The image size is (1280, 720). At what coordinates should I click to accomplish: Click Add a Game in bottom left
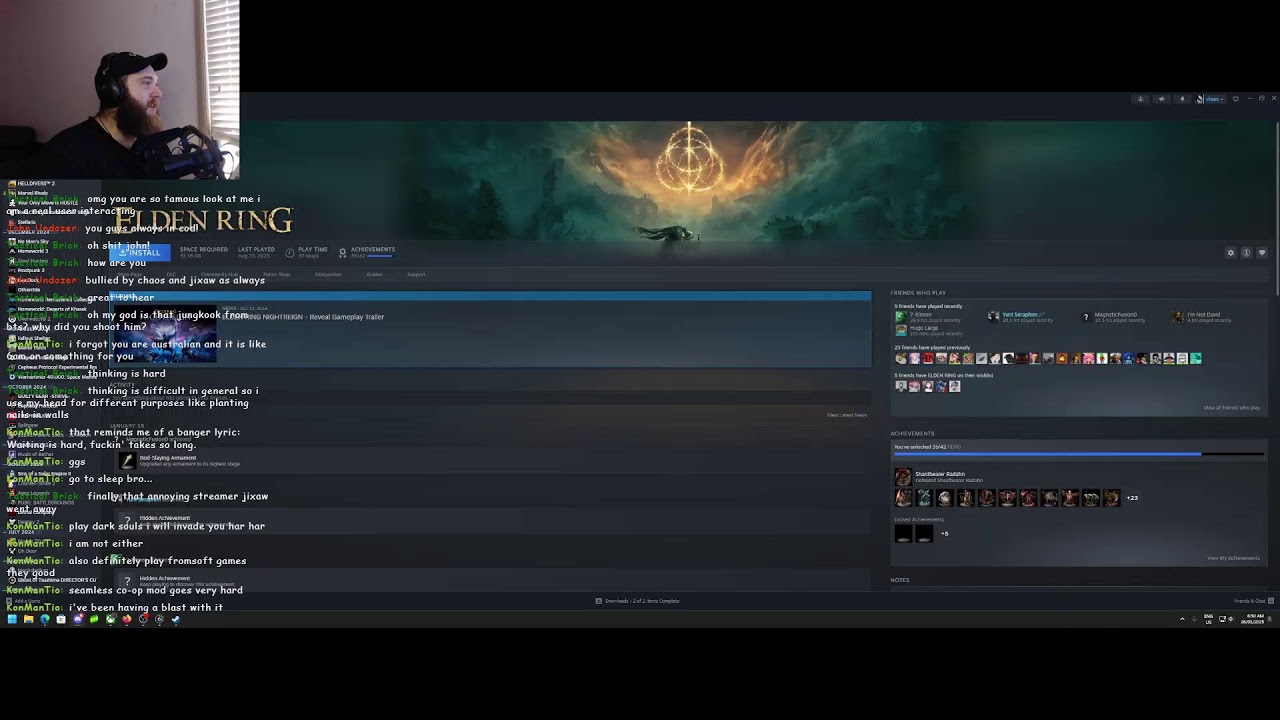24,601
